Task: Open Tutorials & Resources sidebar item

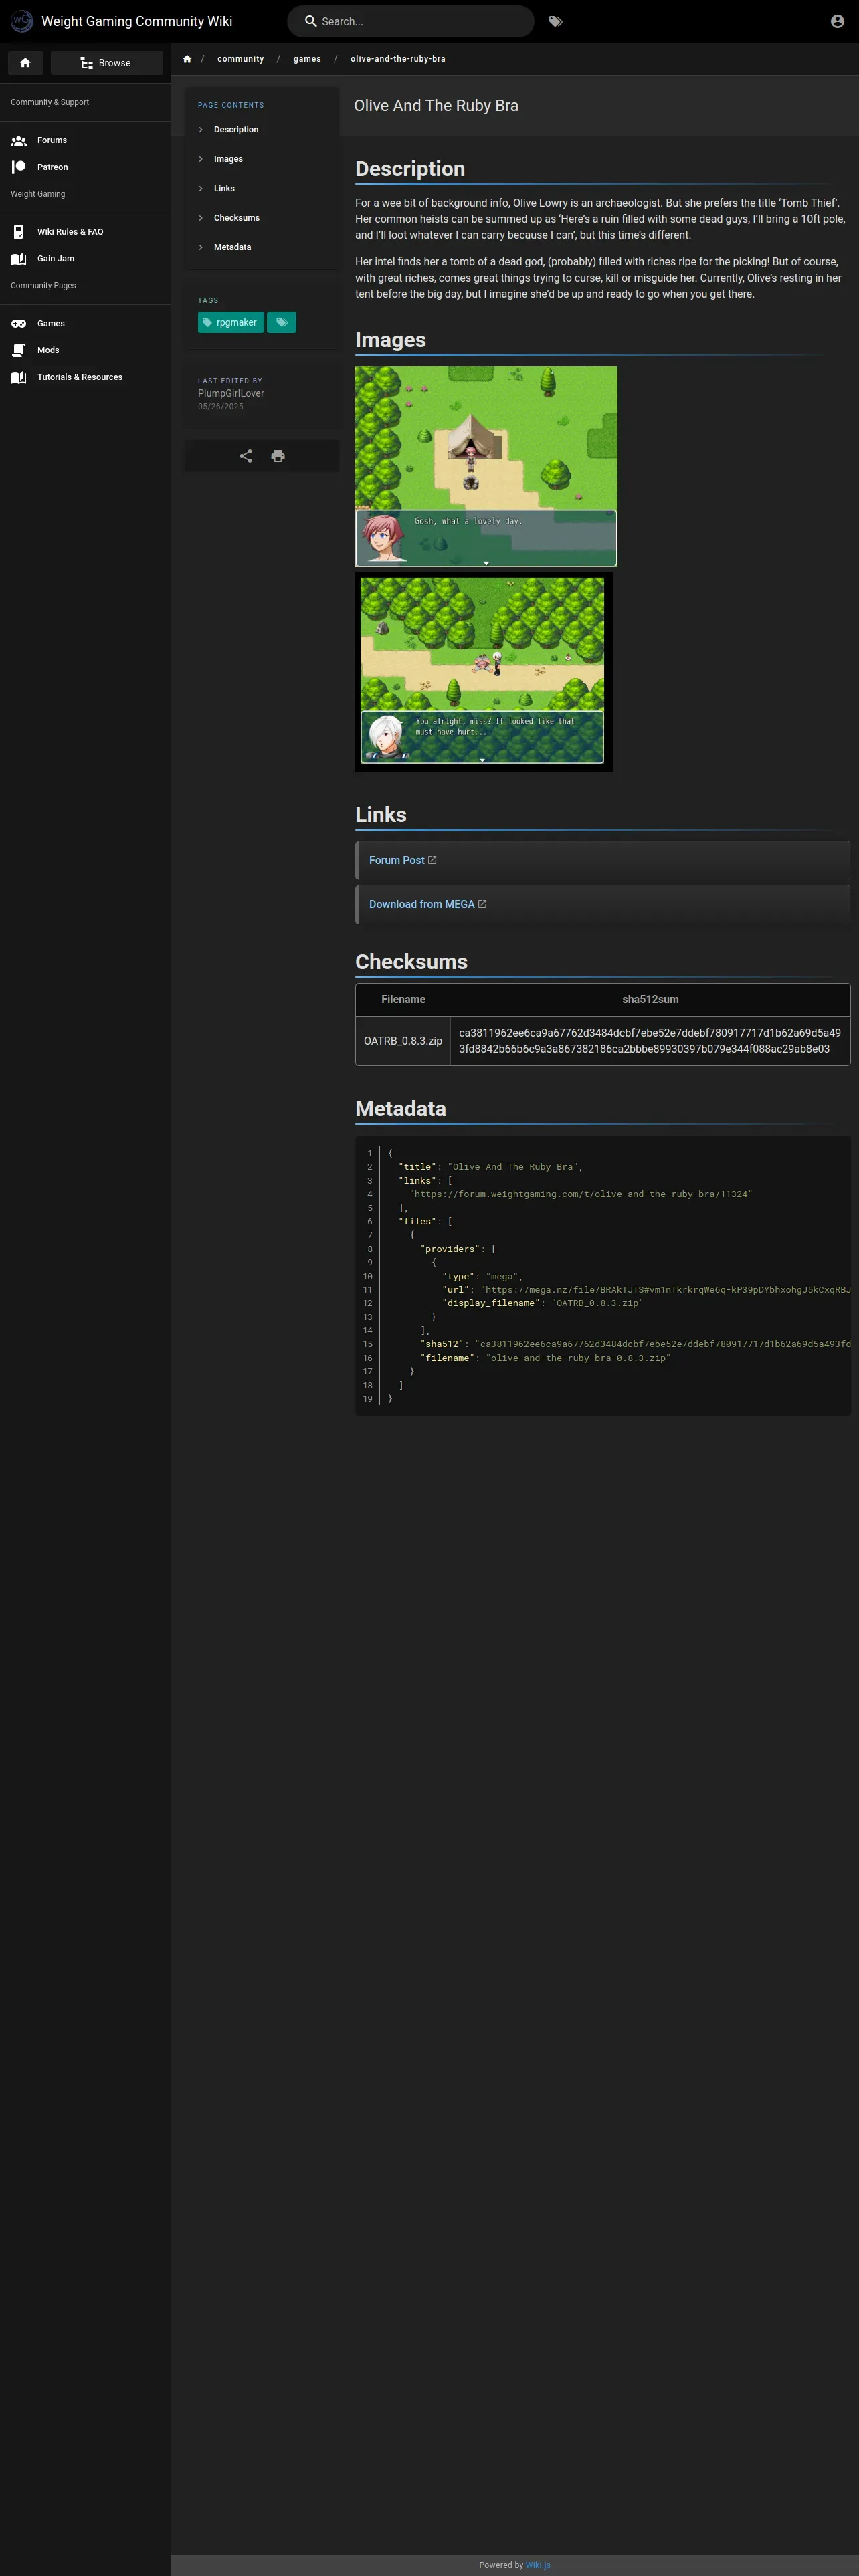Action: pos(80,377)
